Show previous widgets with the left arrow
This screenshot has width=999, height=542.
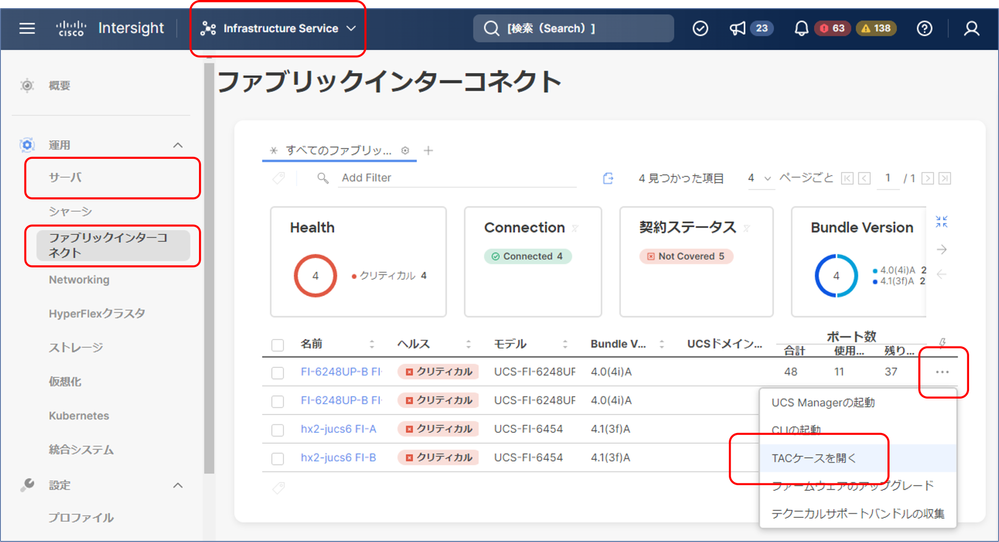point(942,275)
